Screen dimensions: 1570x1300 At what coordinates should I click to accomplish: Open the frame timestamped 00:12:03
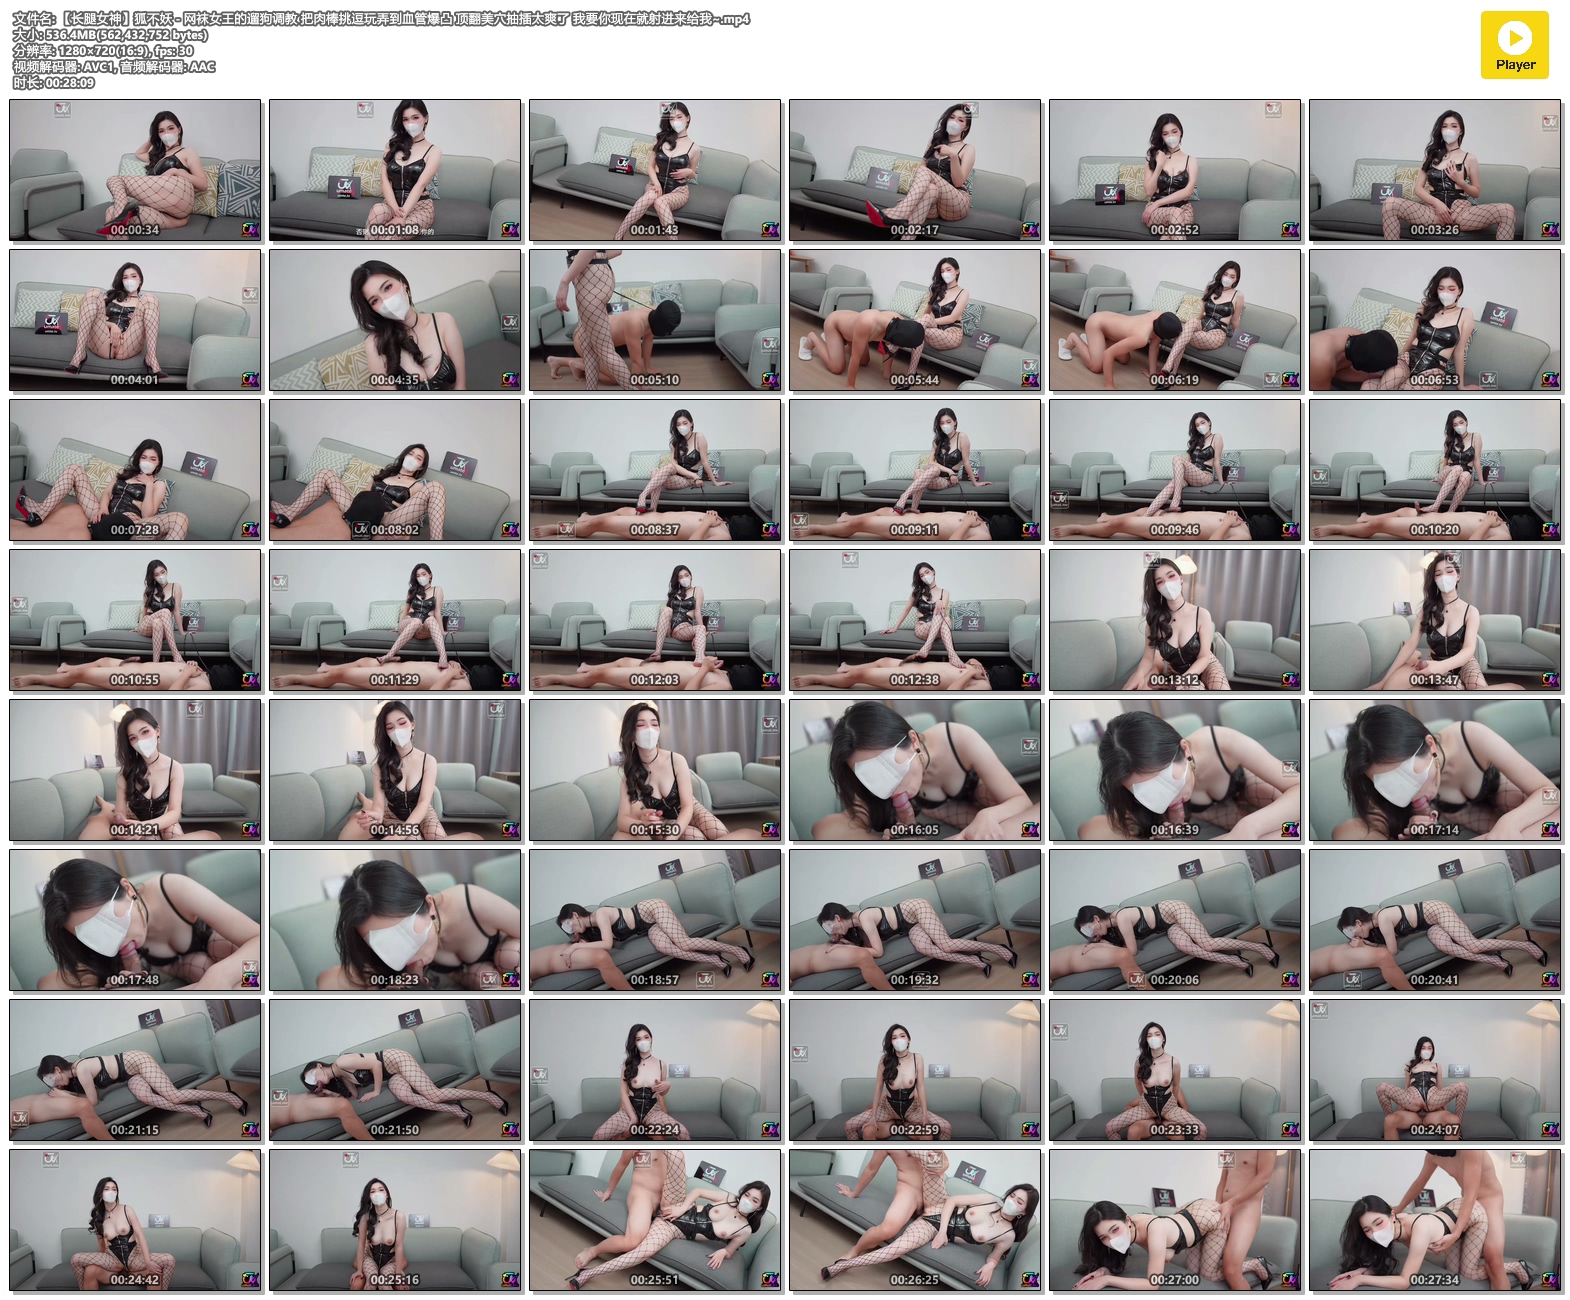point(655,620)
